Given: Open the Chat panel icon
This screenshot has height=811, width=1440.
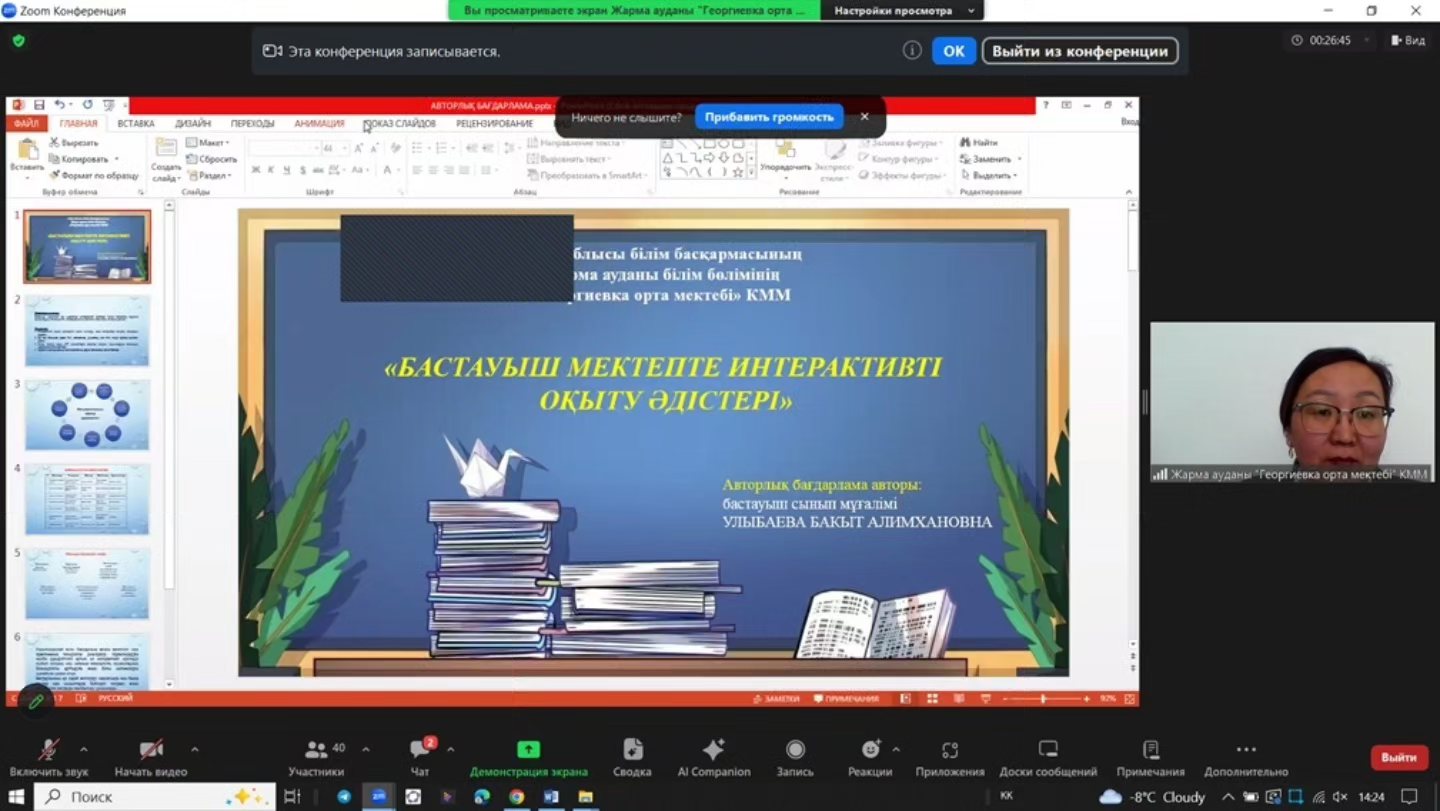Looking at the screenshot, I should pyautogui.click(x=420, y=750).
